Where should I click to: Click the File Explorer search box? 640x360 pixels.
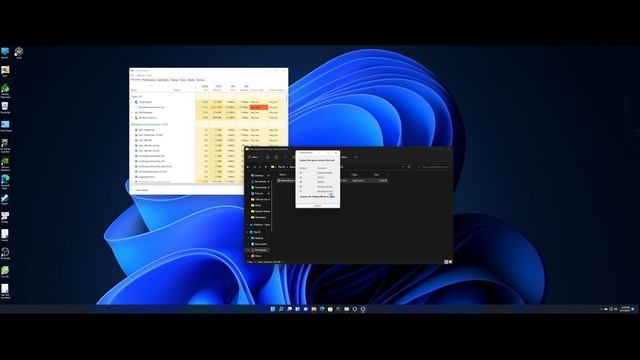pos(433,167)
